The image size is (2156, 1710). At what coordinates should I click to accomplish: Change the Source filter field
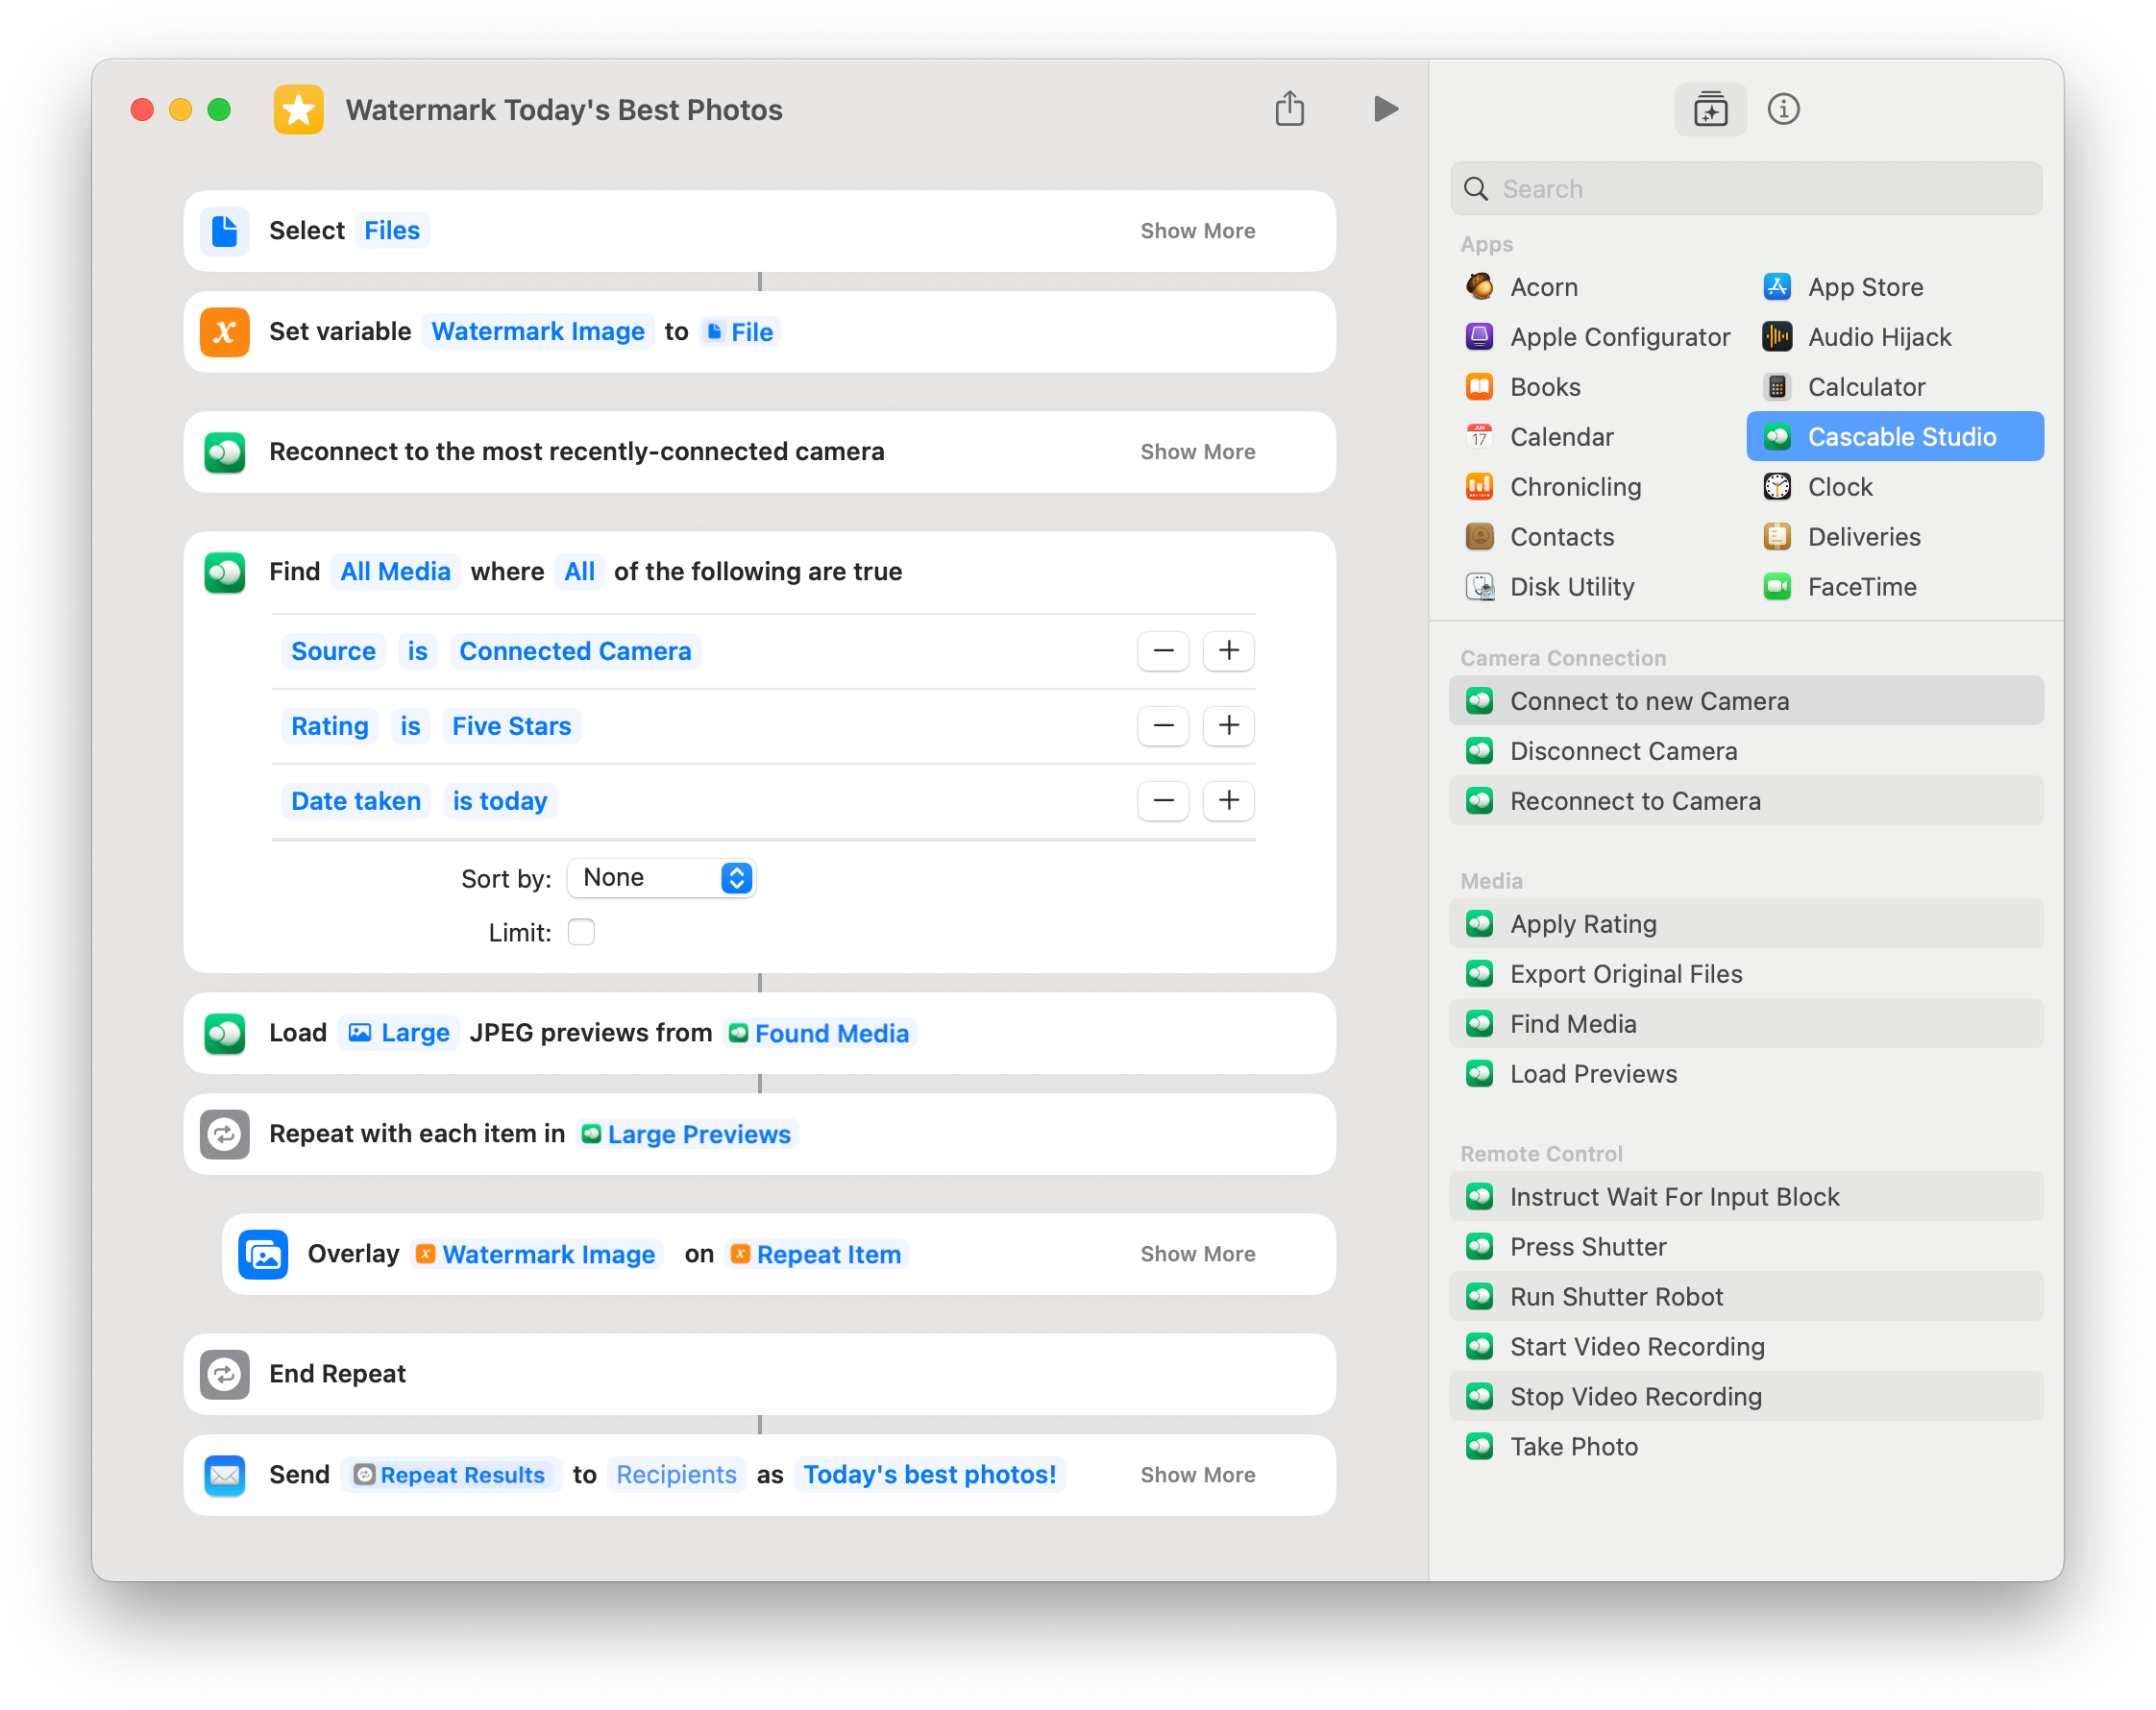(333, 651)
